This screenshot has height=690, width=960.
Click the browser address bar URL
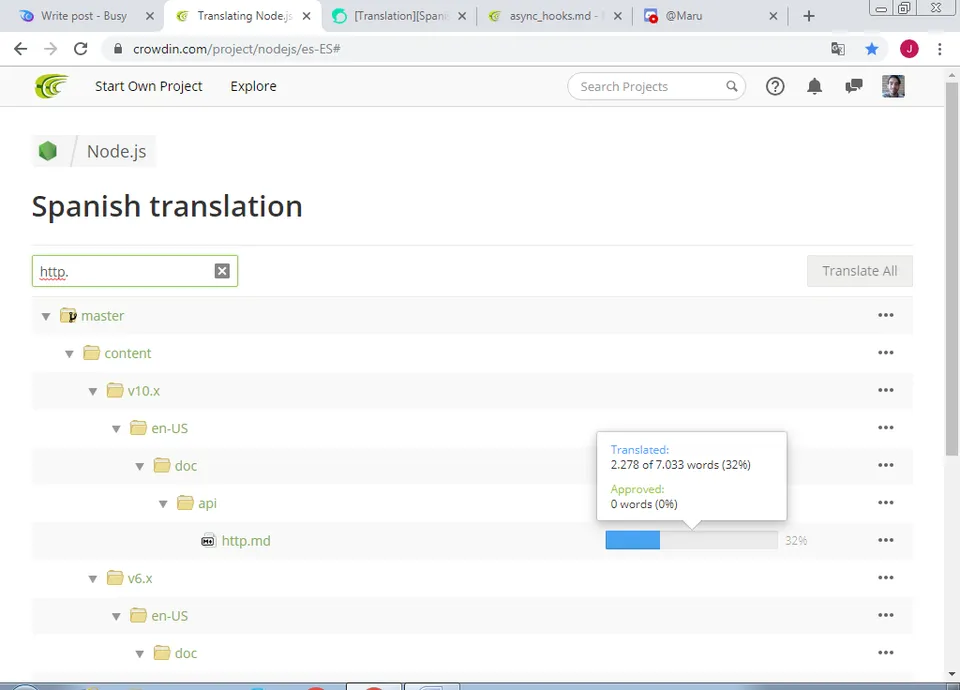(x=236, y=49)
